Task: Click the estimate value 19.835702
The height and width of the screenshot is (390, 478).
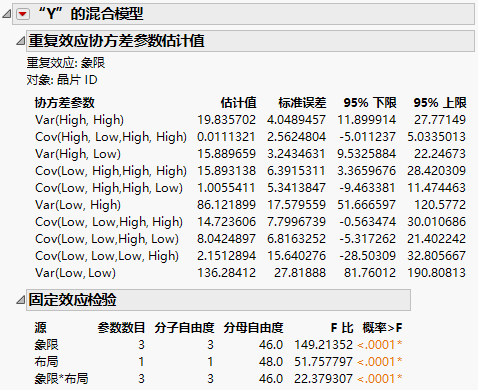Action: (x=227, y=120)
